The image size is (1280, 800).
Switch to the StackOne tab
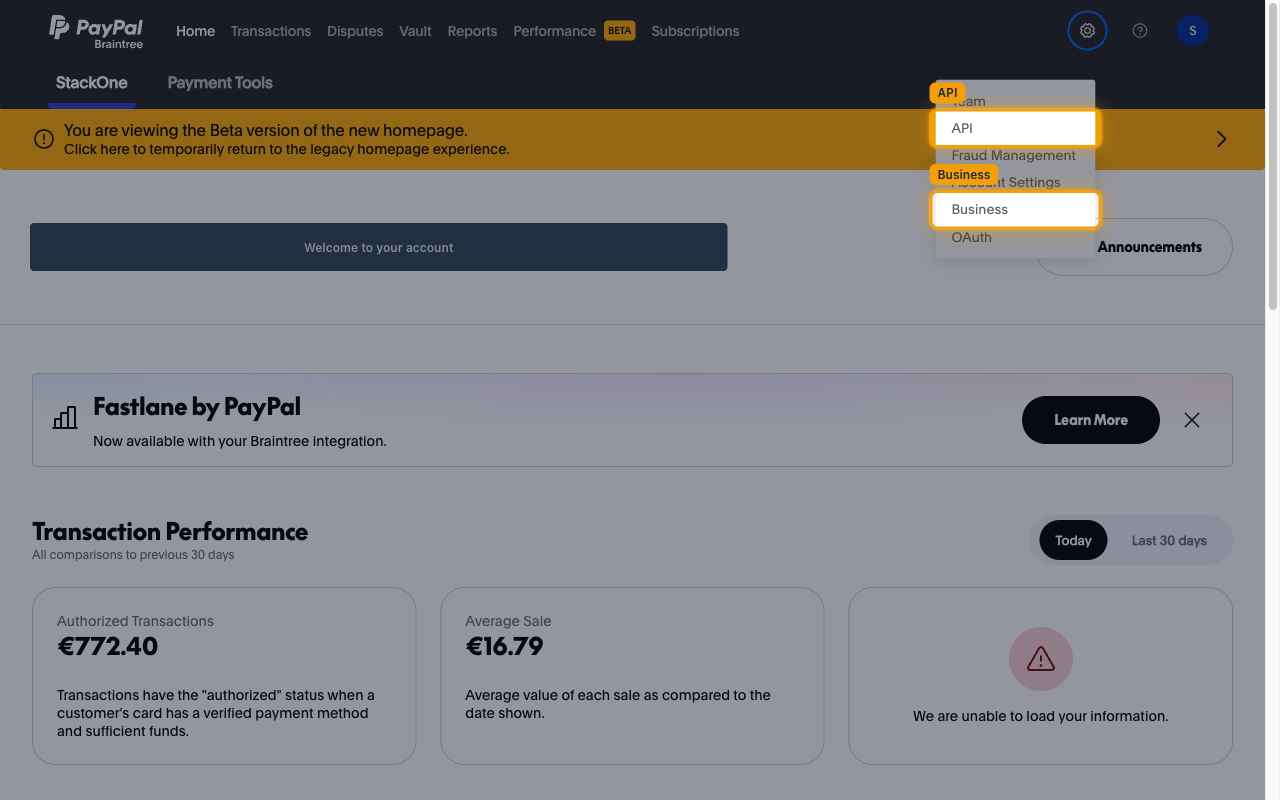tap(92, 83)
